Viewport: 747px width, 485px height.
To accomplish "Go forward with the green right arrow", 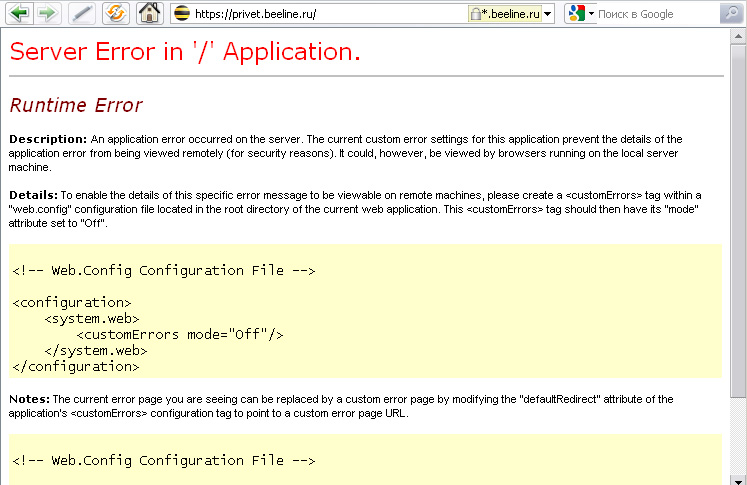I will (x=47, y=13).
